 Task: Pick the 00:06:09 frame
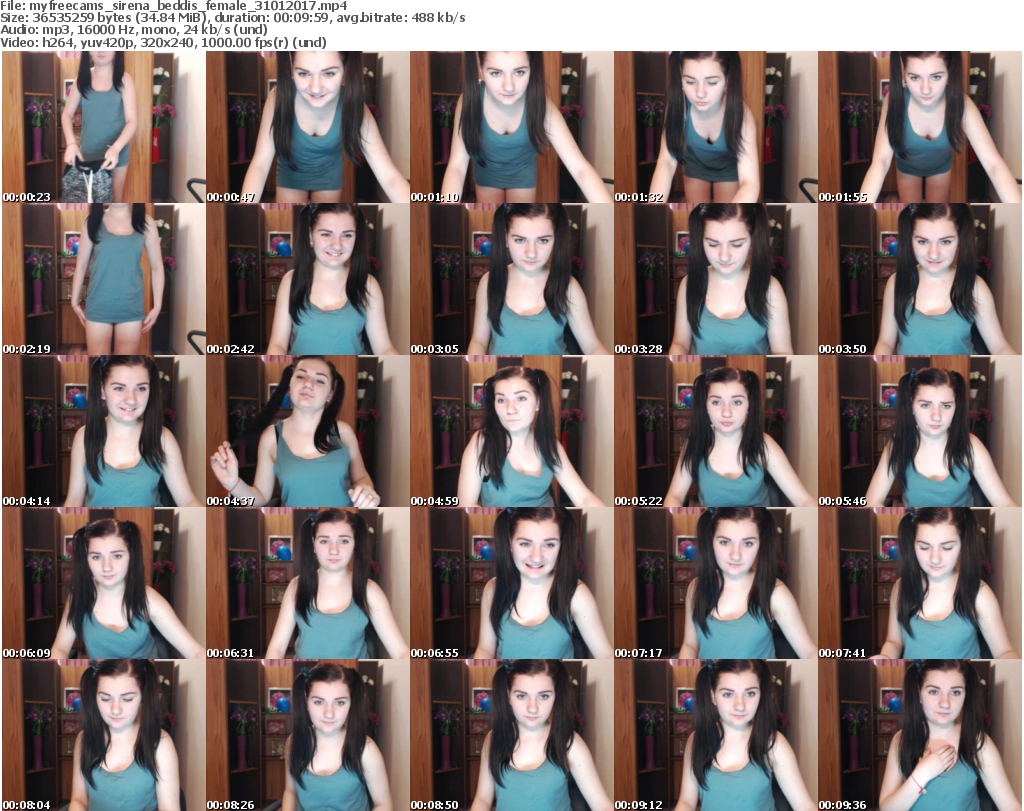pyautogui.click(x=104, y=583)
